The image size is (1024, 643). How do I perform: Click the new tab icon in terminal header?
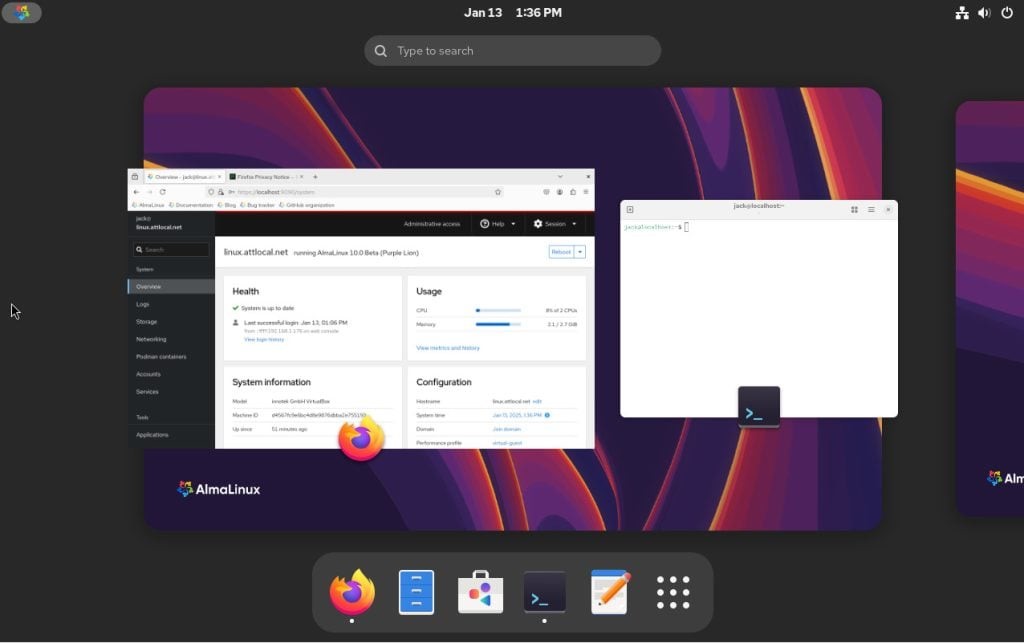pyautogui.click(x=630, y=209)
